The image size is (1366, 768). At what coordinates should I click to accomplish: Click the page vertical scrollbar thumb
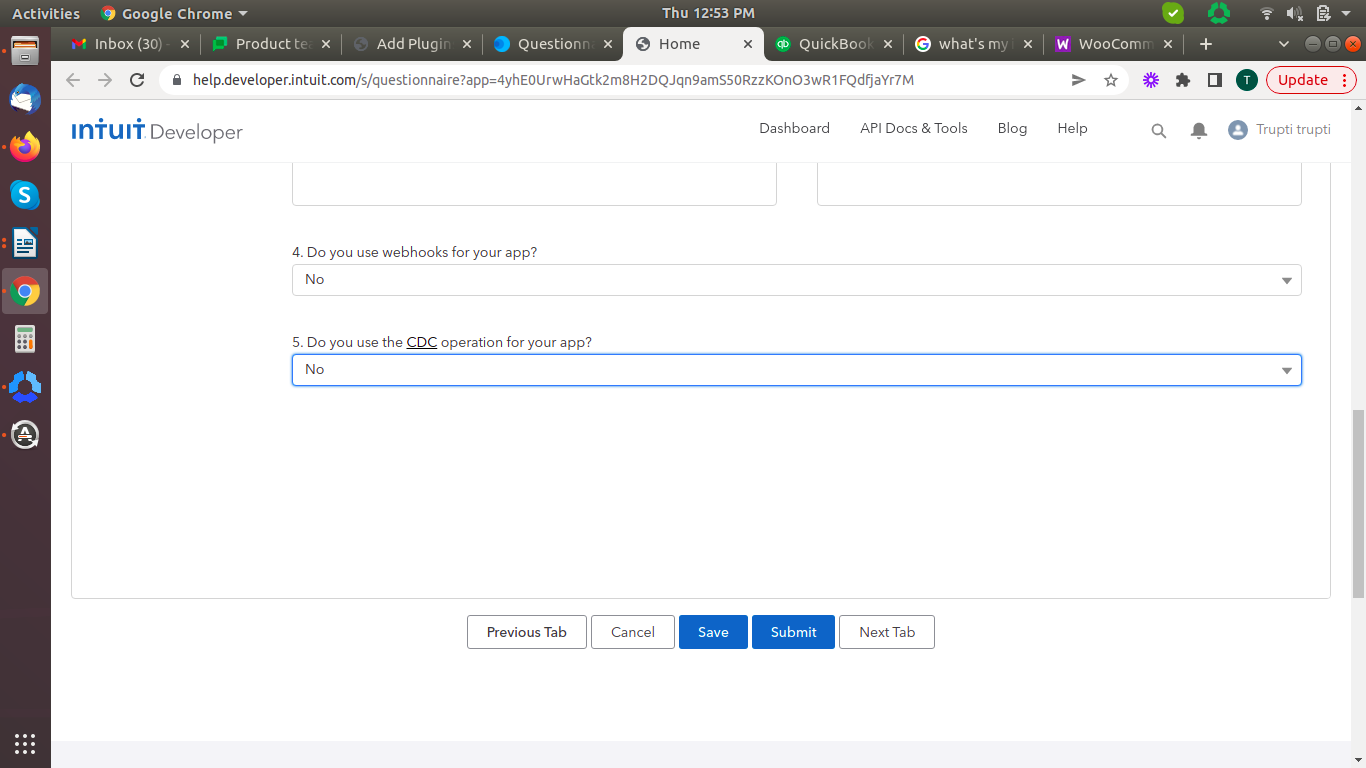[1357, 500]
